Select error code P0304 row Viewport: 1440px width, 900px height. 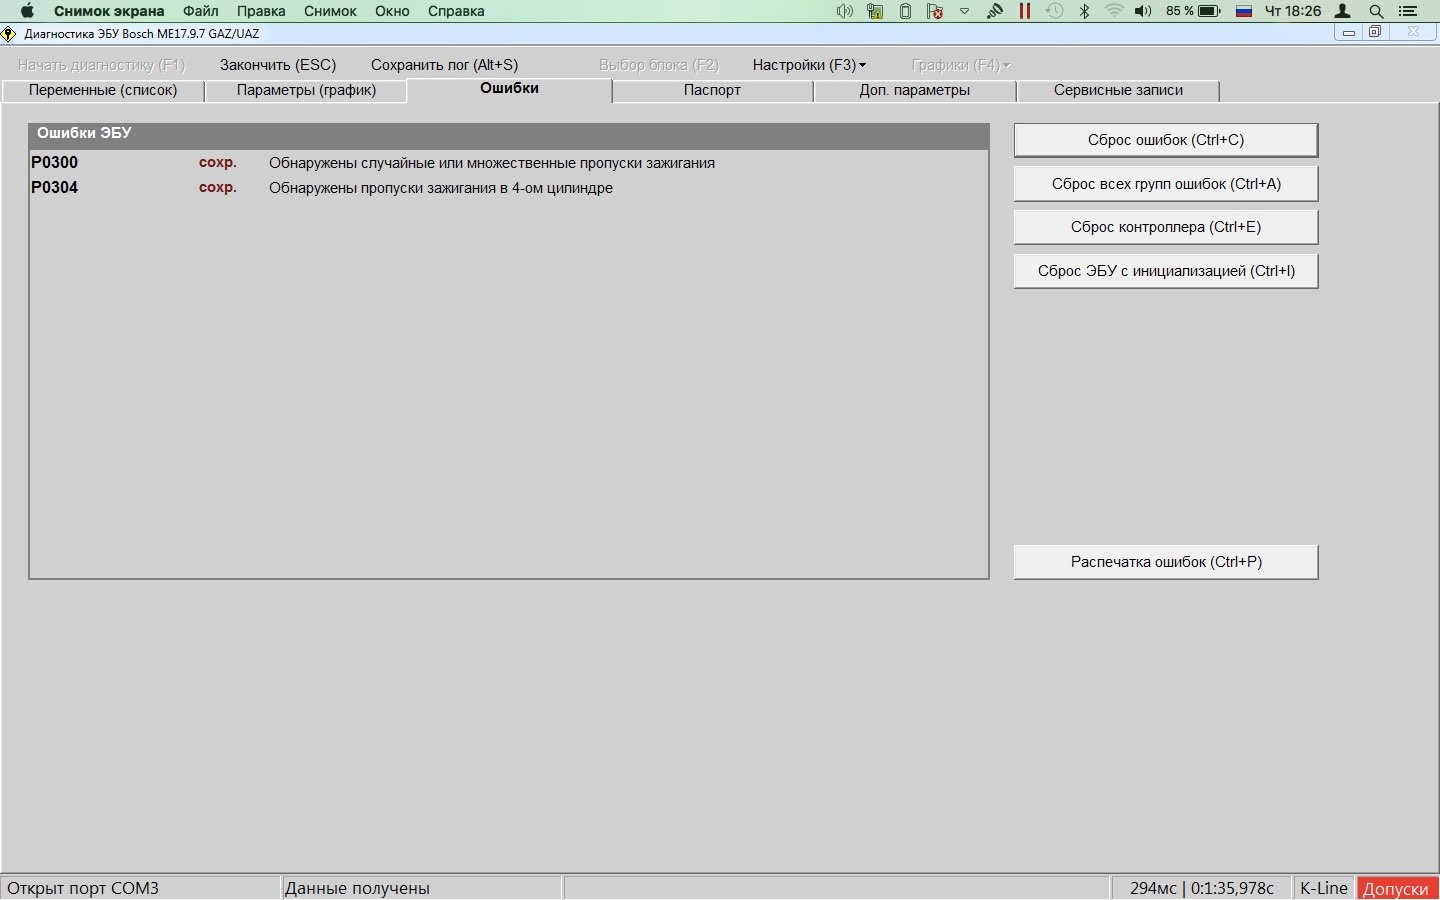[x=509, y=188]
